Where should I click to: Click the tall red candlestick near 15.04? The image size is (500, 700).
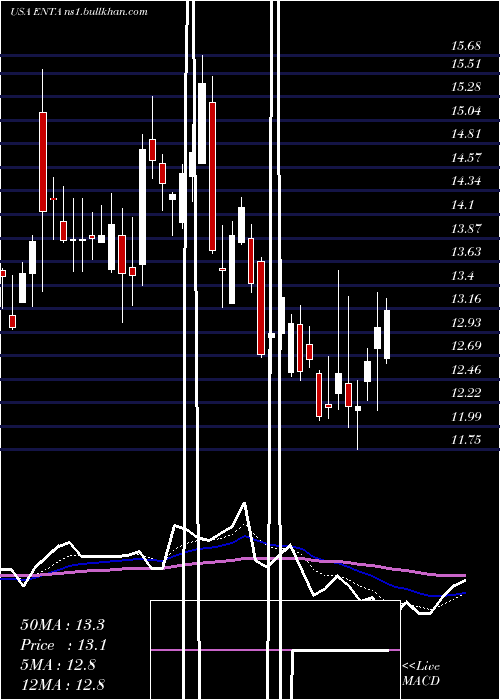(x=43, y=162)
